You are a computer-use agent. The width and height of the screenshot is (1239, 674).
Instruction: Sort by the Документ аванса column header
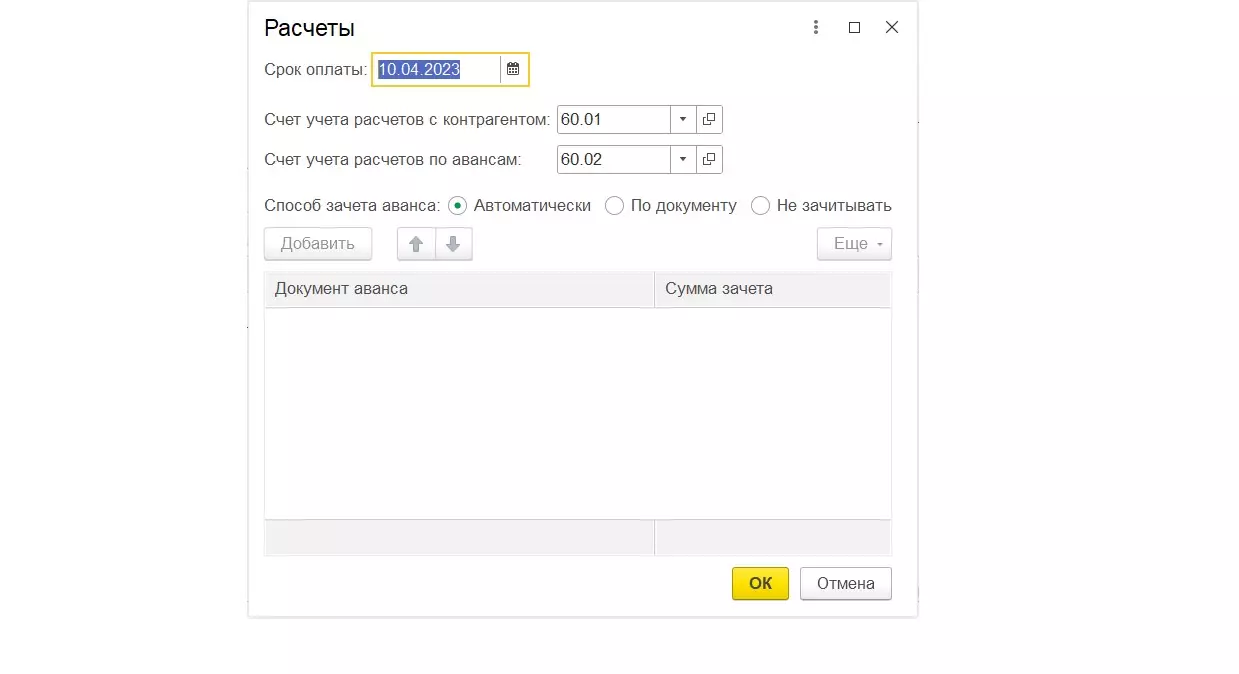coord(458,289)
